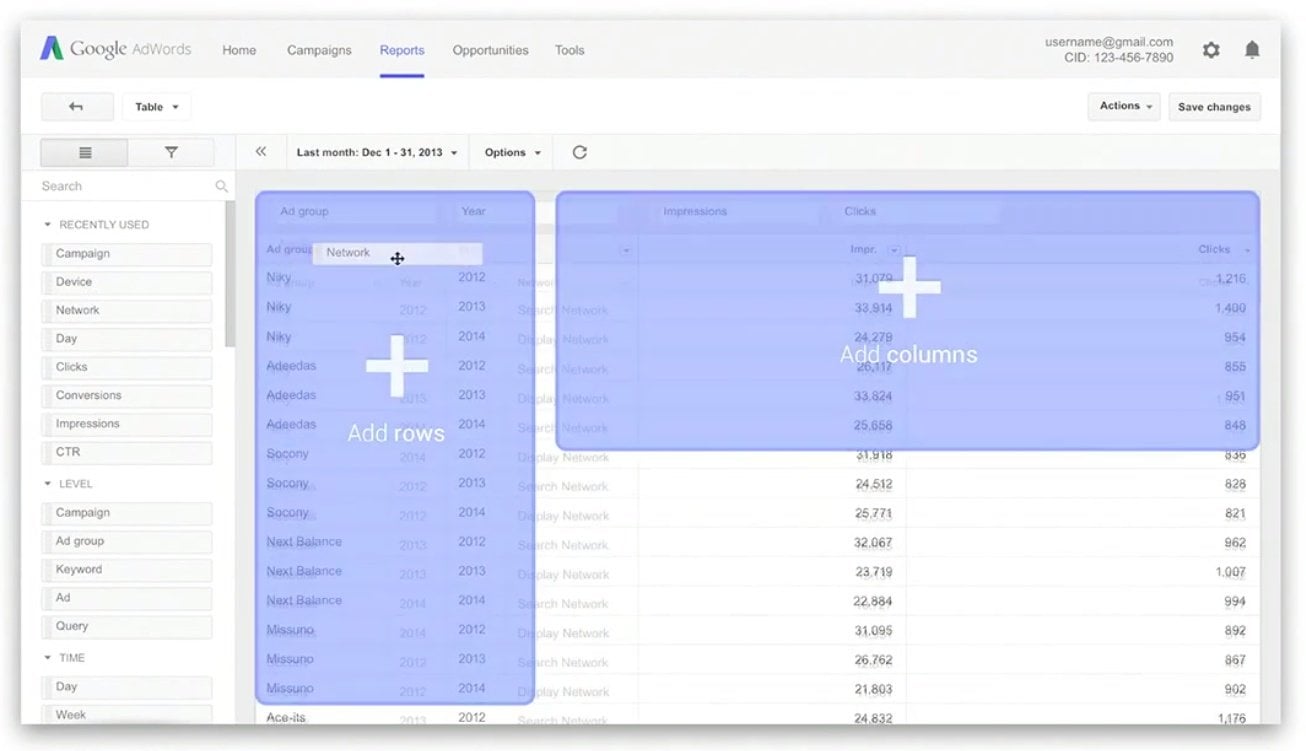Select Day under Time section
Viewport: 1306px width, 751px height.
tap(126, 687)
